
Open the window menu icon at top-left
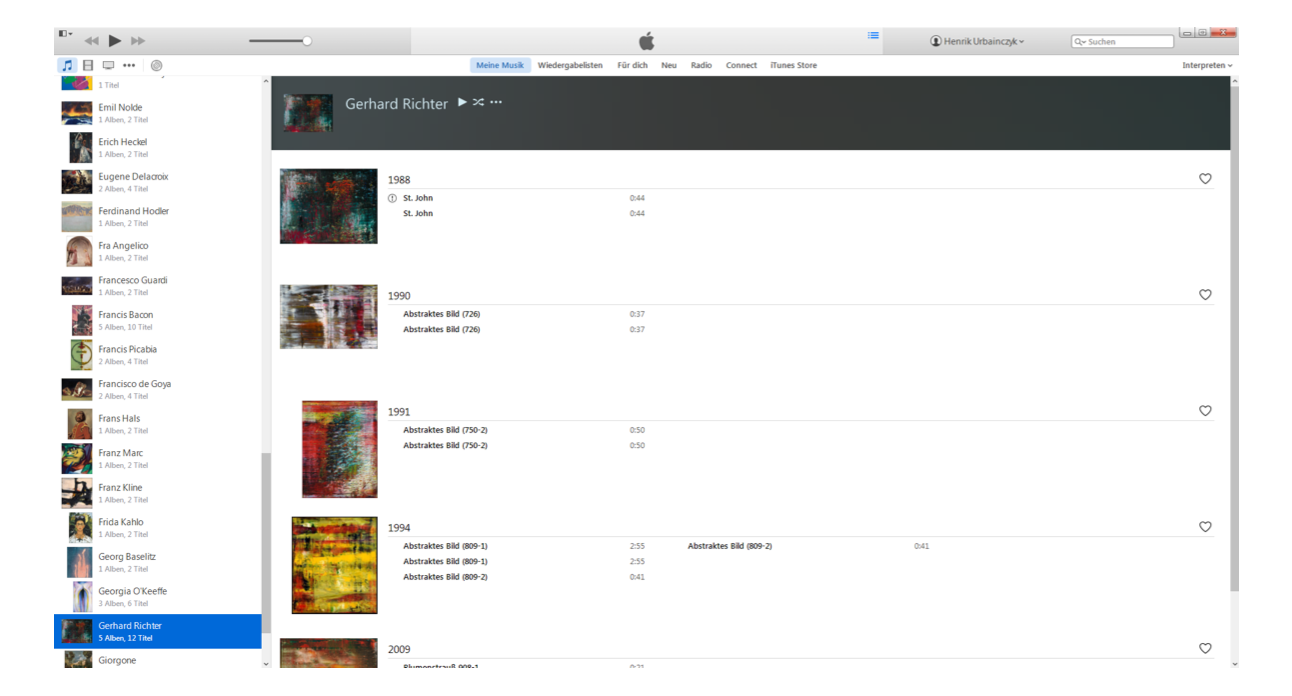tap(65, 34)
